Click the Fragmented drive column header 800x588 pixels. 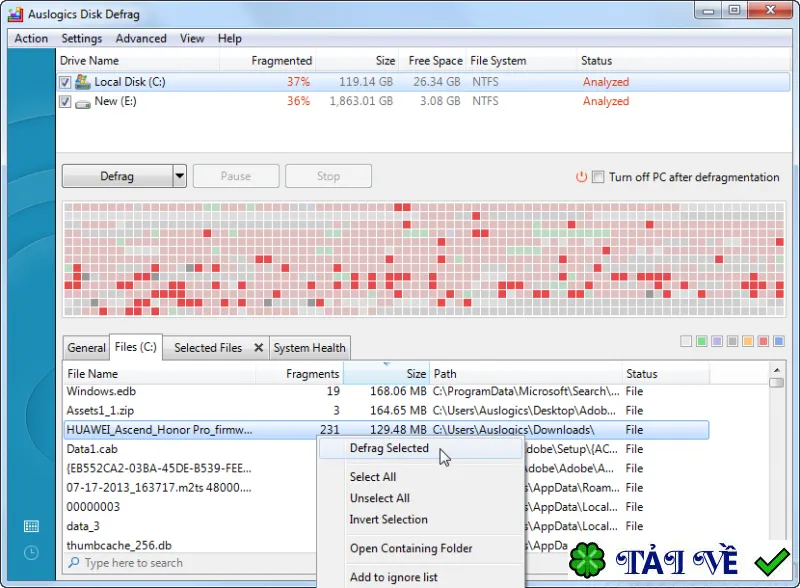coord(268,61)
